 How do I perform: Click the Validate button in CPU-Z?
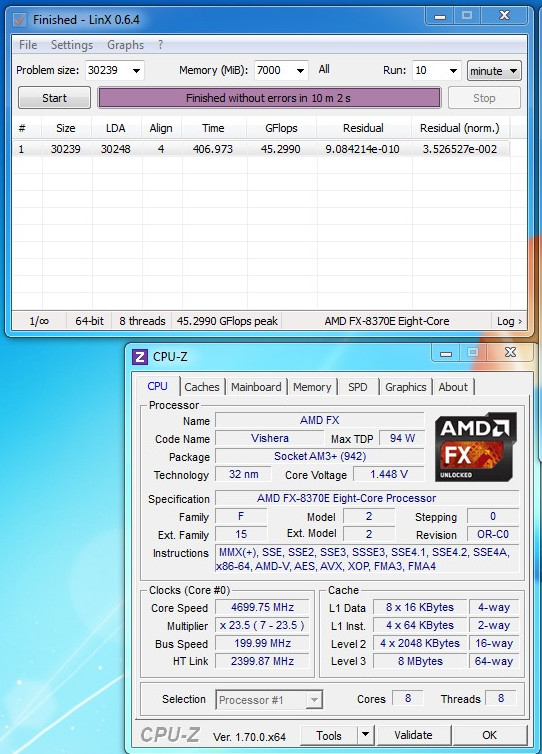413,735
